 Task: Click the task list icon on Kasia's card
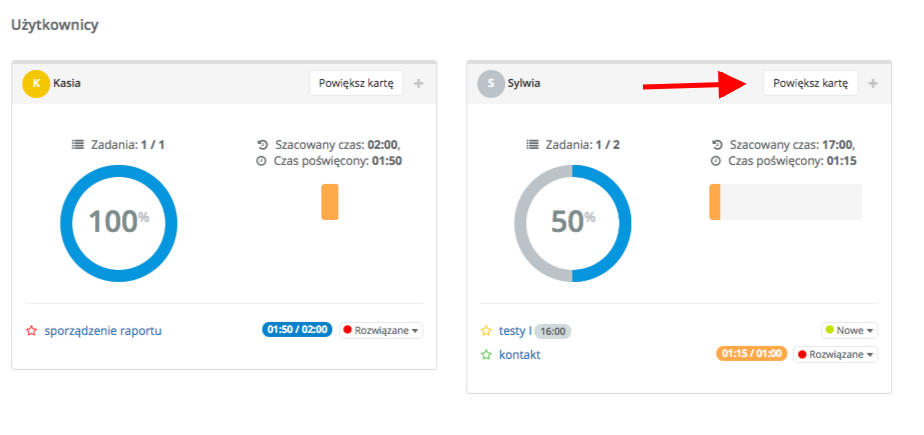(78, 144)
